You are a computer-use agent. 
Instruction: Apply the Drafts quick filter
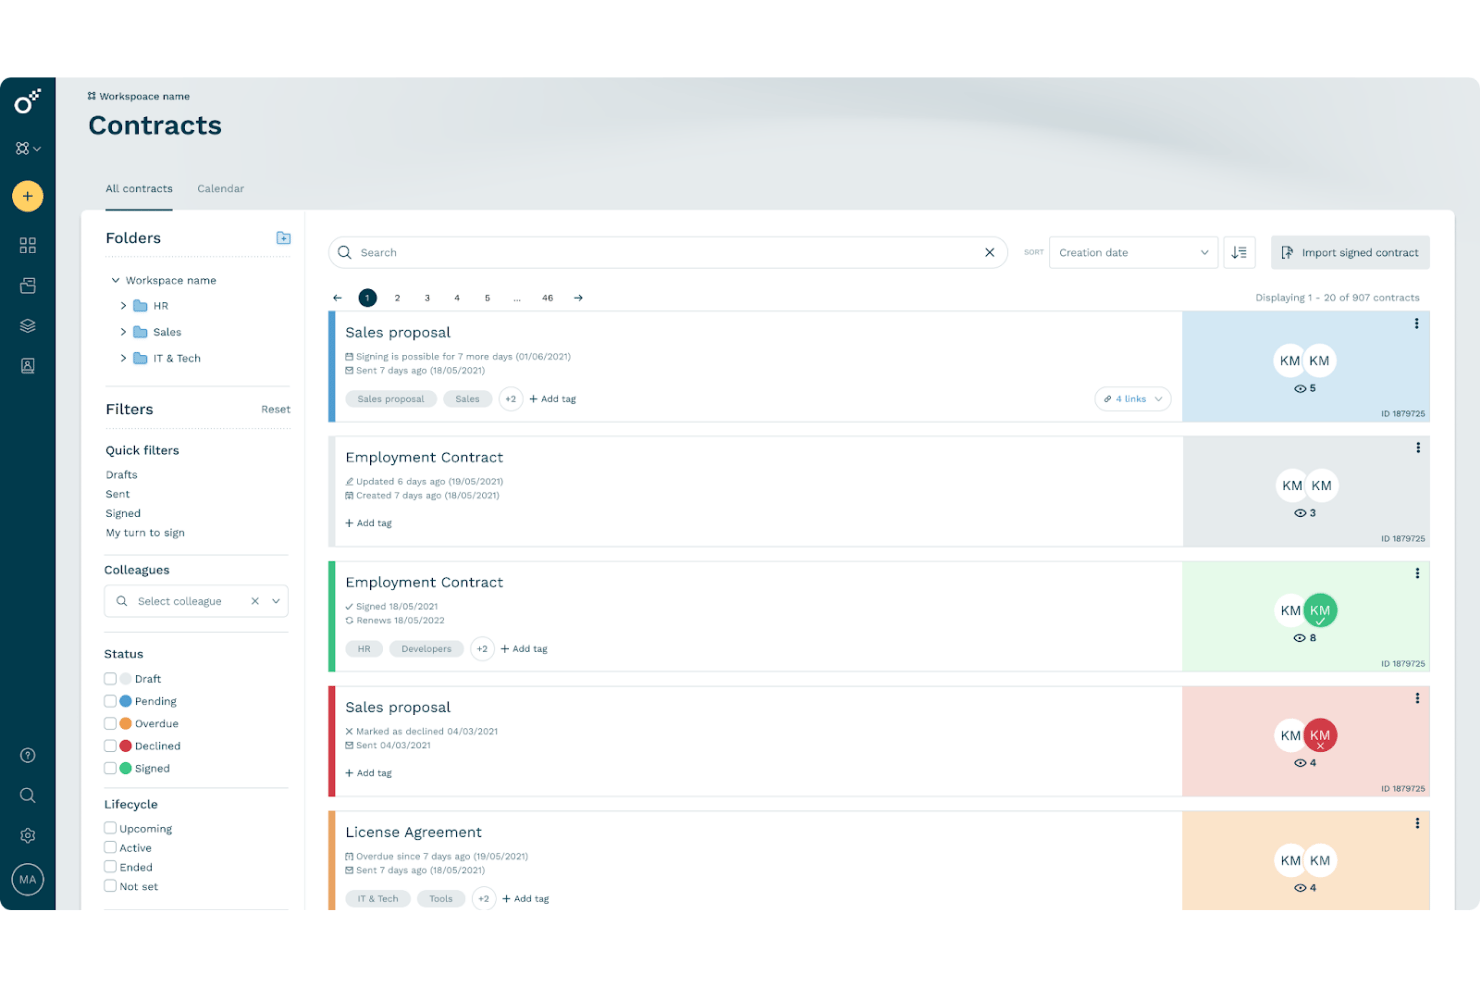coord(122,475)
